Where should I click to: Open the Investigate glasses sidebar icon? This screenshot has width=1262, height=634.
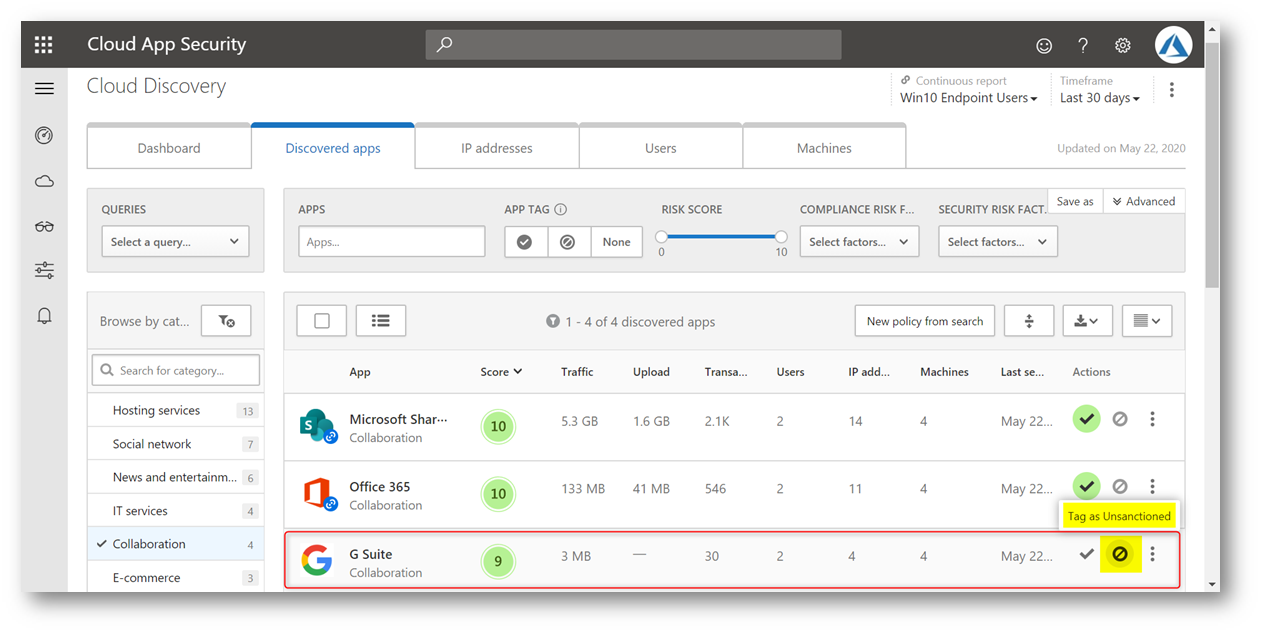tap(44, 226)
